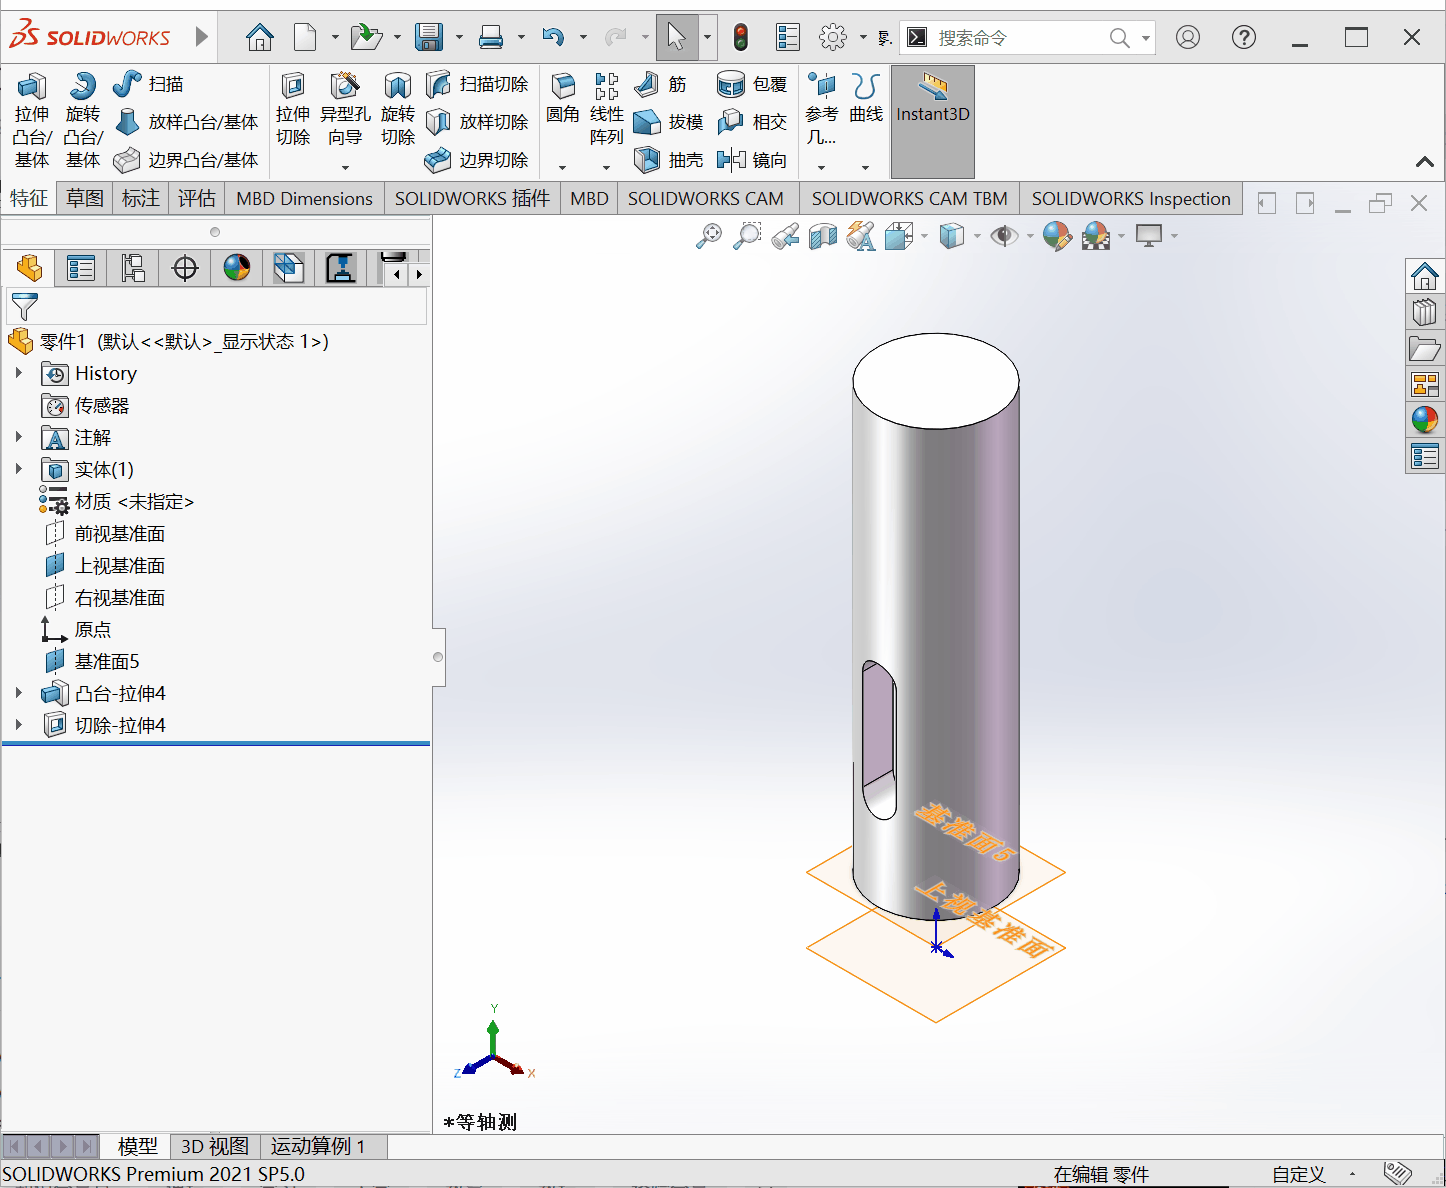Open the SOLIDWORKS CAM tab
The height and width of the screenshot is (1188, 1446).
coord(705,198)
